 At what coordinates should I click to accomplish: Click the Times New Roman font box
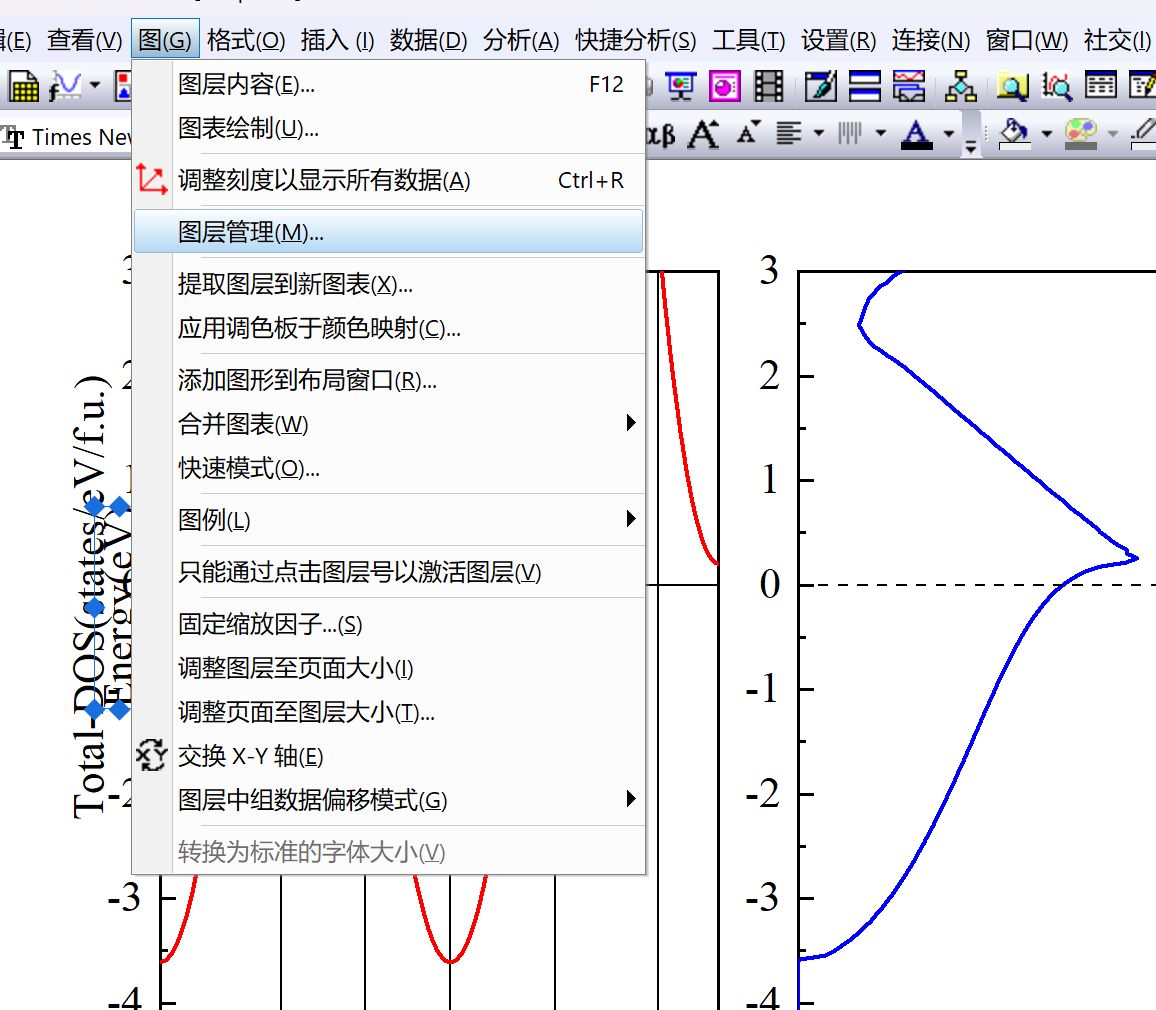point(80,137)
